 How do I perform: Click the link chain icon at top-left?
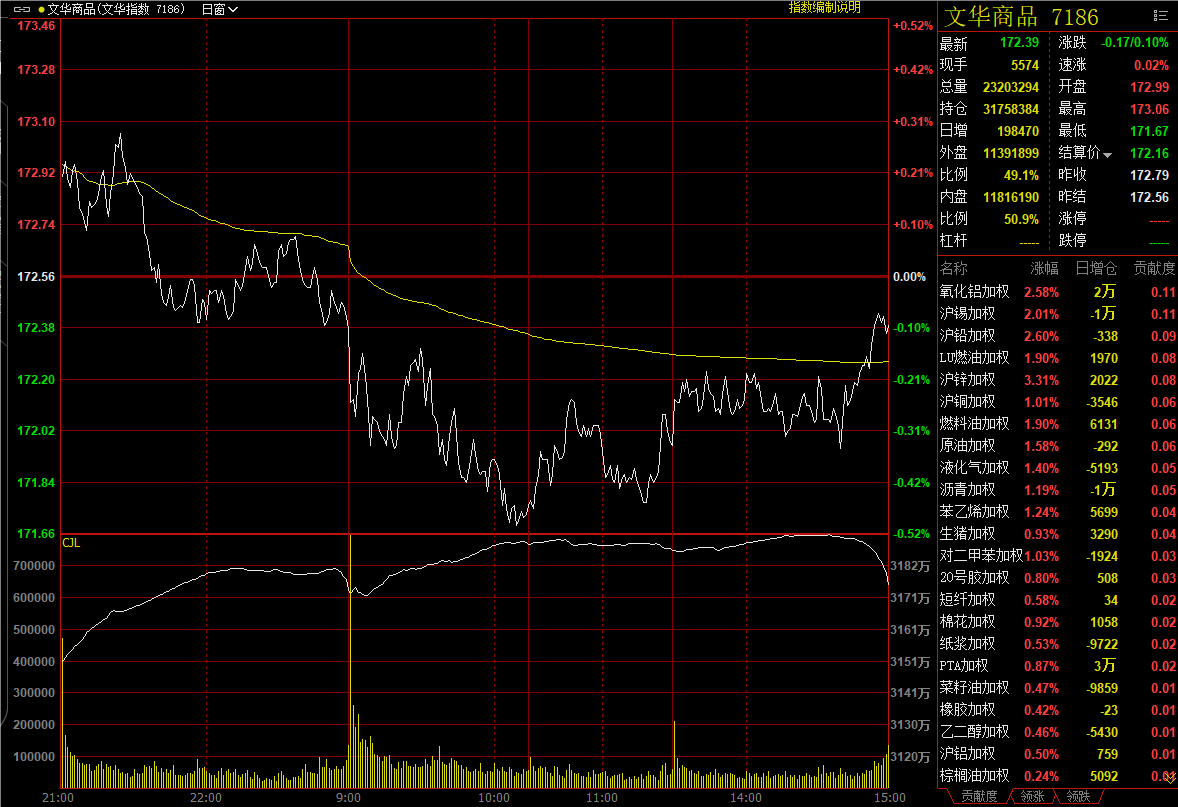click(22, 9)
